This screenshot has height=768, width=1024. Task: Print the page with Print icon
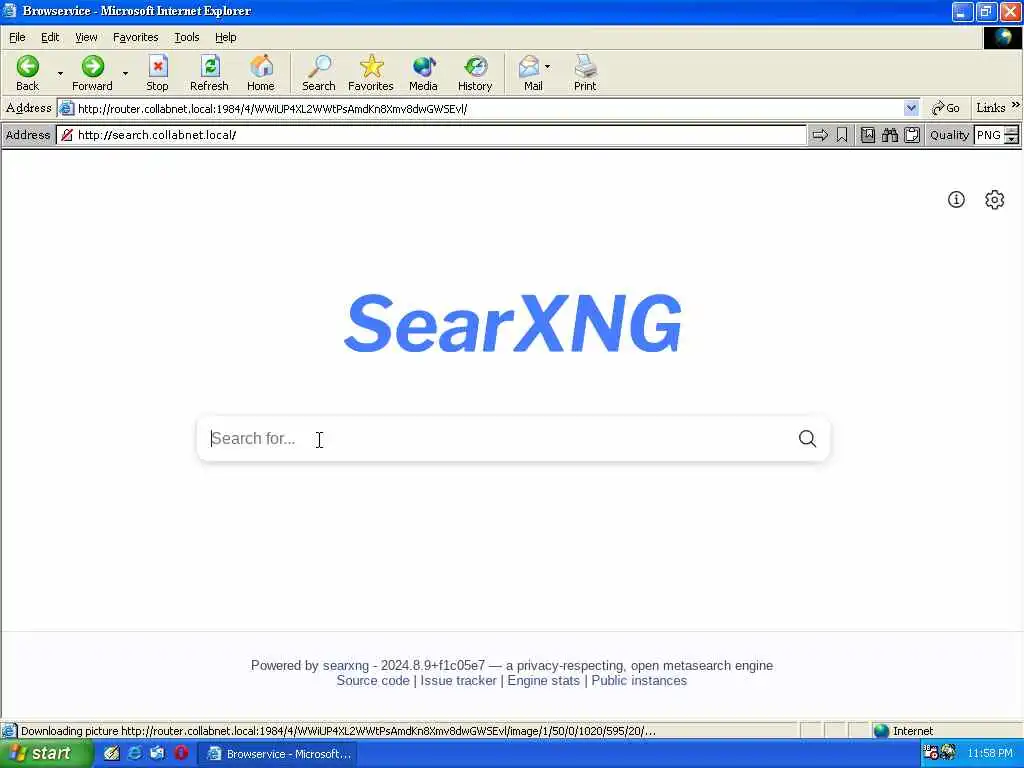click(x=585, y=72)
